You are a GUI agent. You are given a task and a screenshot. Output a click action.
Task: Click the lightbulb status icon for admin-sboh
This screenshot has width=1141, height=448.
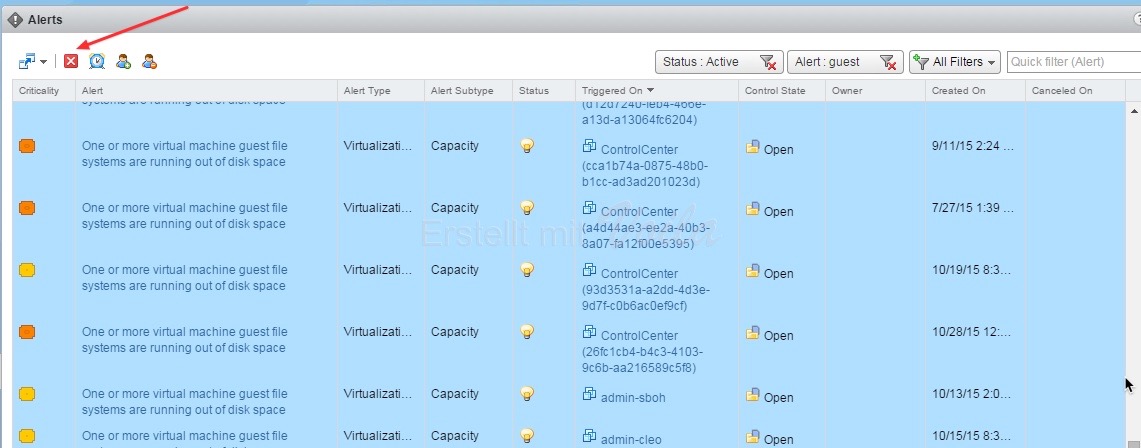click(x=527, y=394)
